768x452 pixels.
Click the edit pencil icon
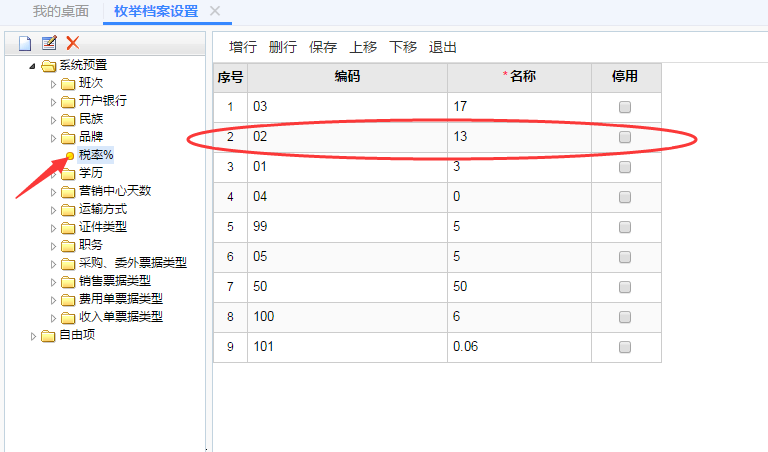coord(49,43)
